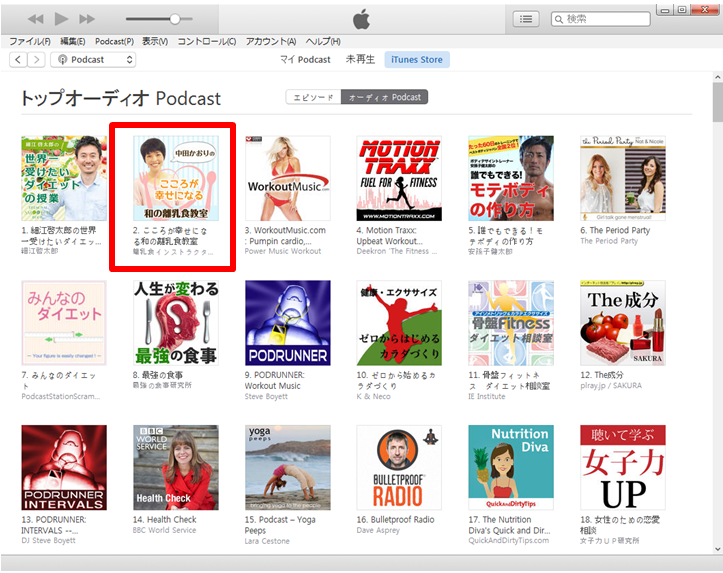
Task: Open the ファイル(F) menu
Action: pos(30,41)
